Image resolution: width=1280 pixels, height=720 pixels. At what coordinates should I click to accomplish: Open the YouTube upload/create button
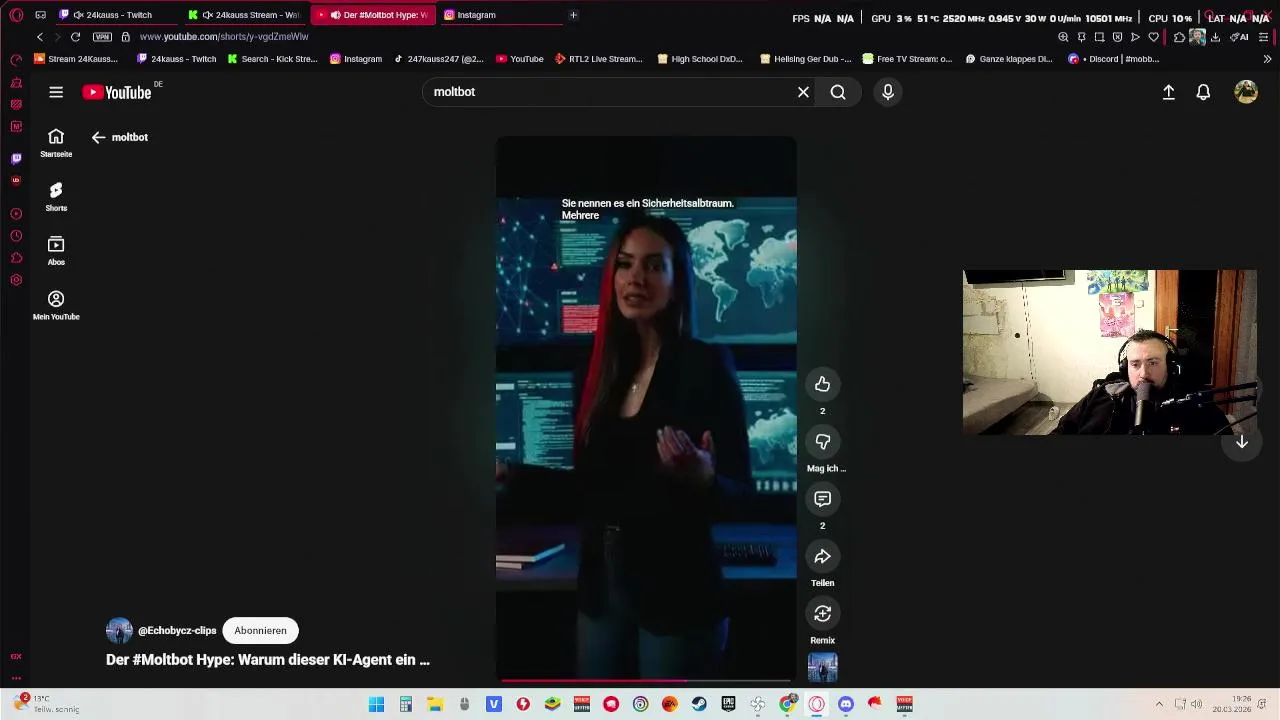[x=1168, y=92]
